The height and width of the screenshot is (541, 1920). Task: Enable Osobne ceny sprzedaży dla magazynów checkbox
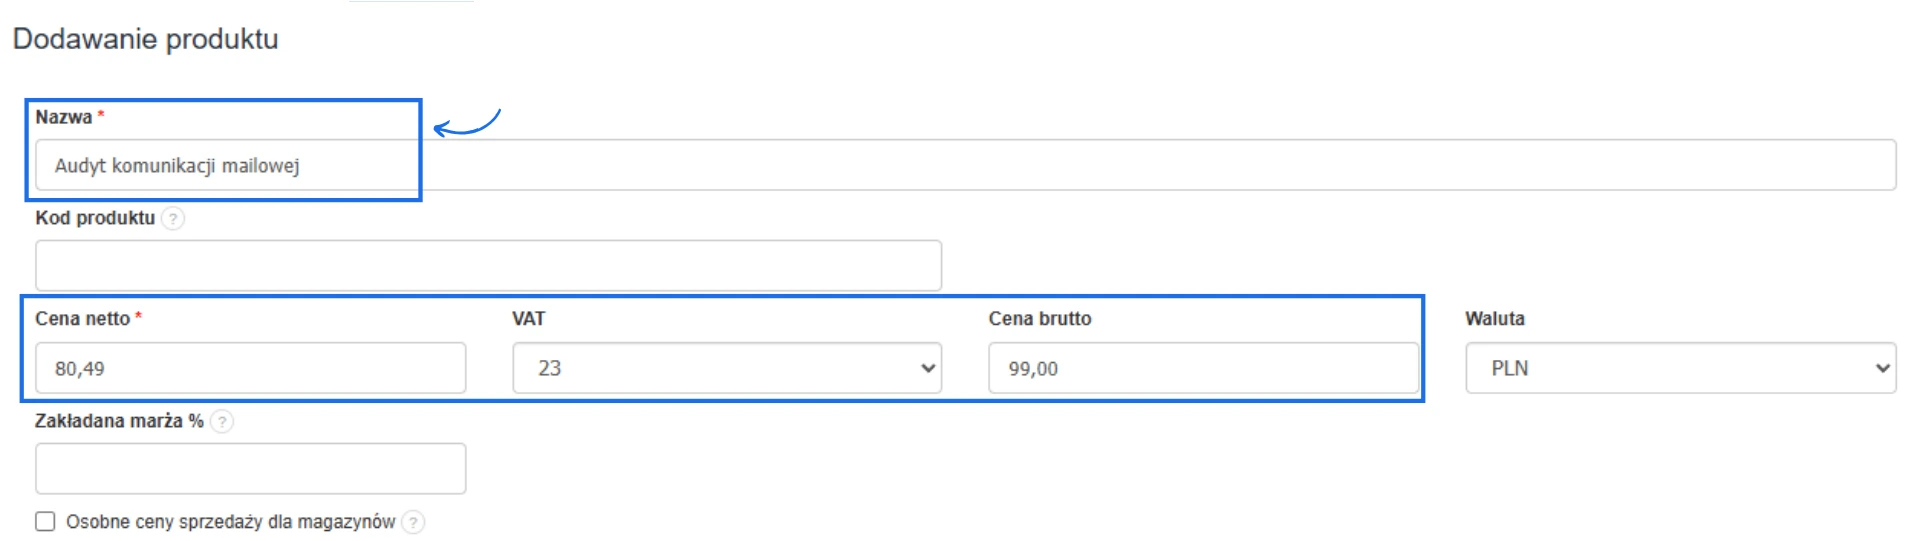[45, 521]
